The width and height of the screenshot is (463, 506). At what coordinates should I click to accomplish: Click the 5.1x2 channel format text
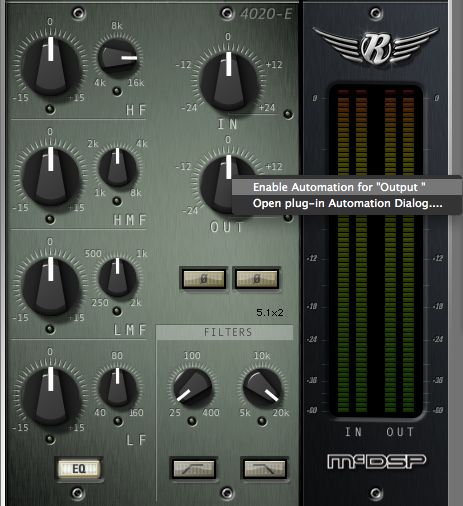[x=270, y=313]
